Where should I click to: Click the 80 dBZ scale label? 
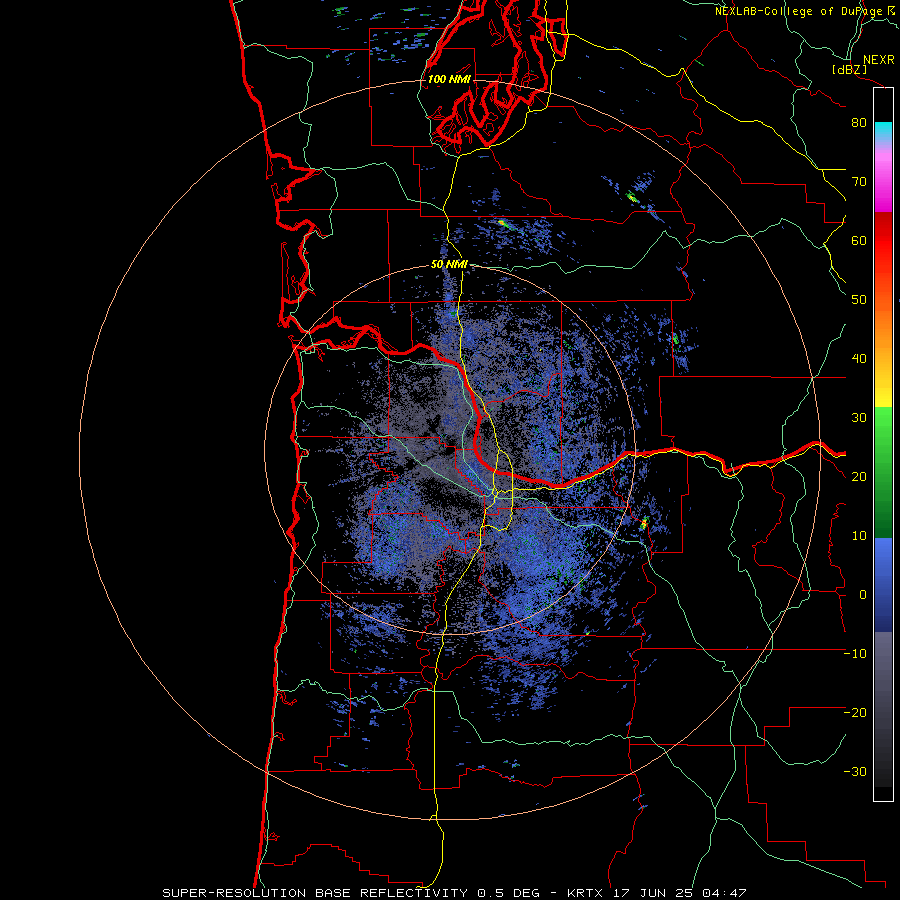859,123
